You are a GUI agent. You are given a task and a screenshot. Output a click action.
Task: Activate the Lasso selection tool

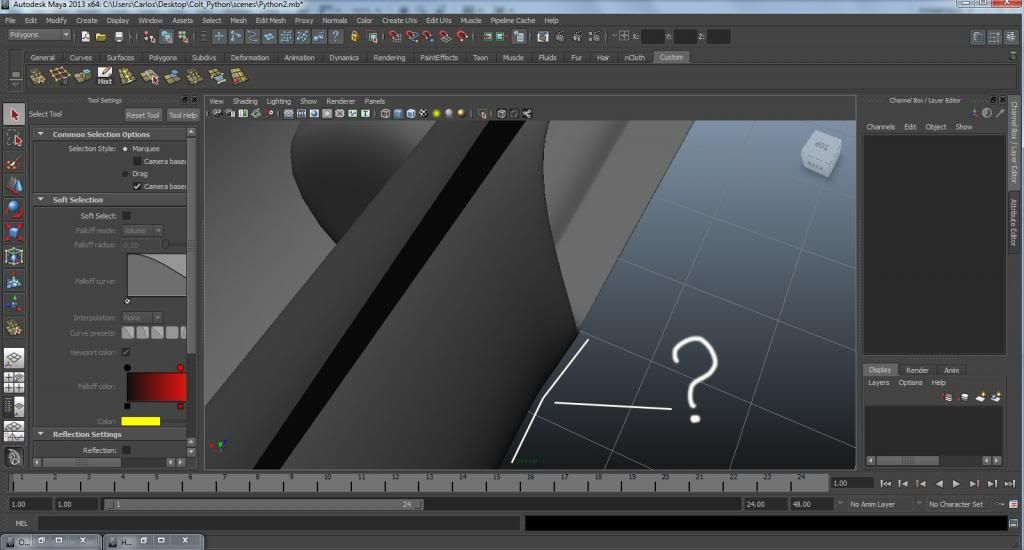pyautogui.click(x=14, y=139)
